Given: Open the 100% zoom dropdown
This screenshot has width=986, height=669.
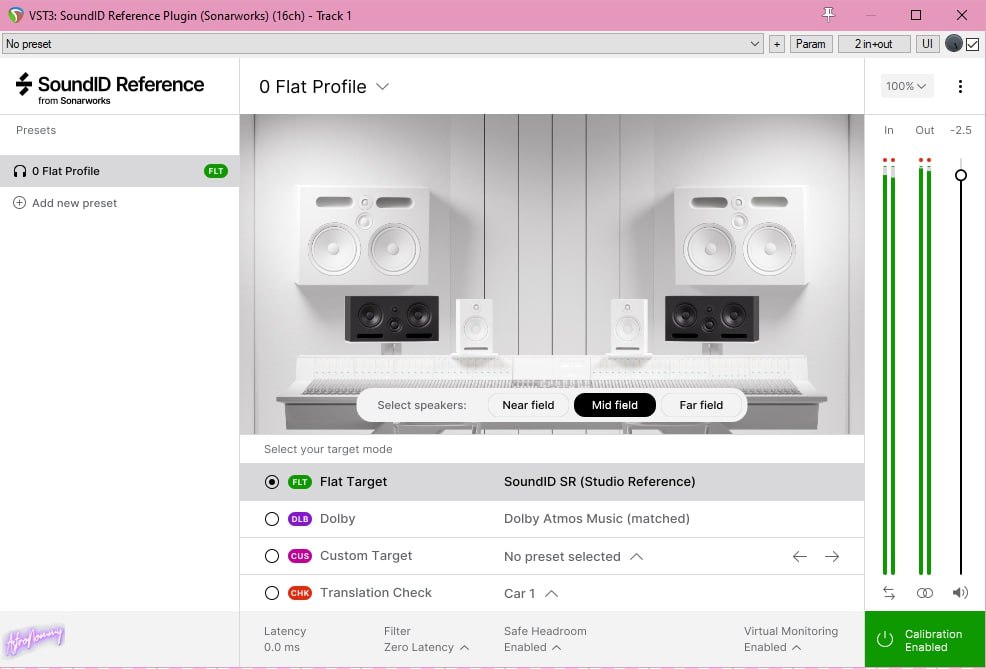Looking at the screenshot, I should tap(907, 86).
